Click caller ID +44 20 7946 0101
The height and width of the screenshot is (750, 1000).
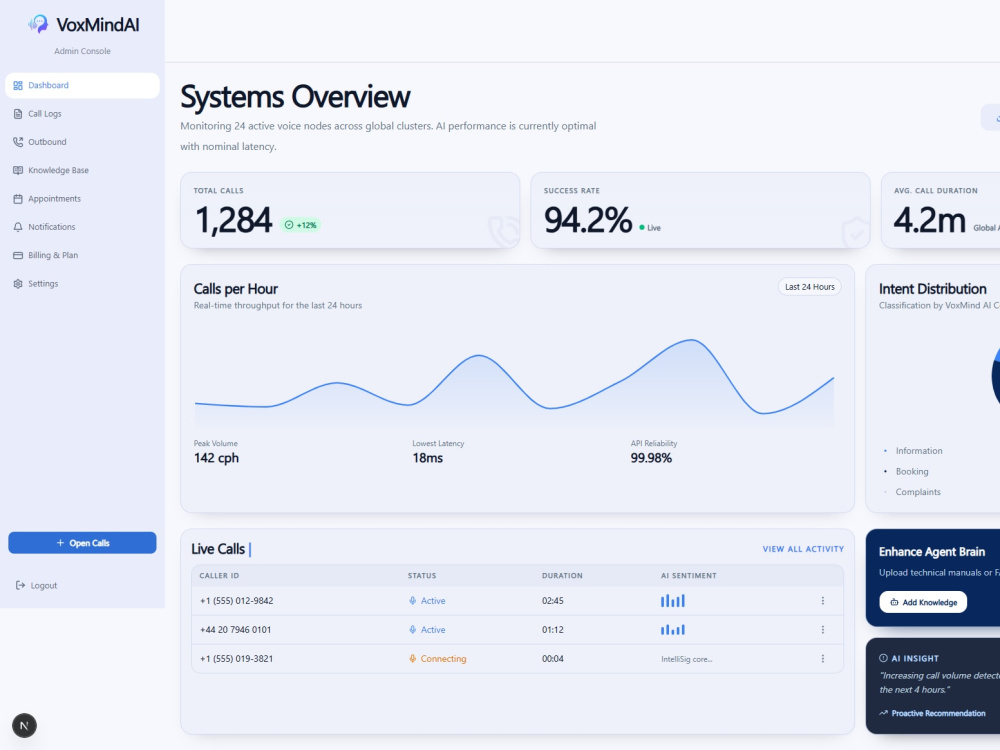235,629
